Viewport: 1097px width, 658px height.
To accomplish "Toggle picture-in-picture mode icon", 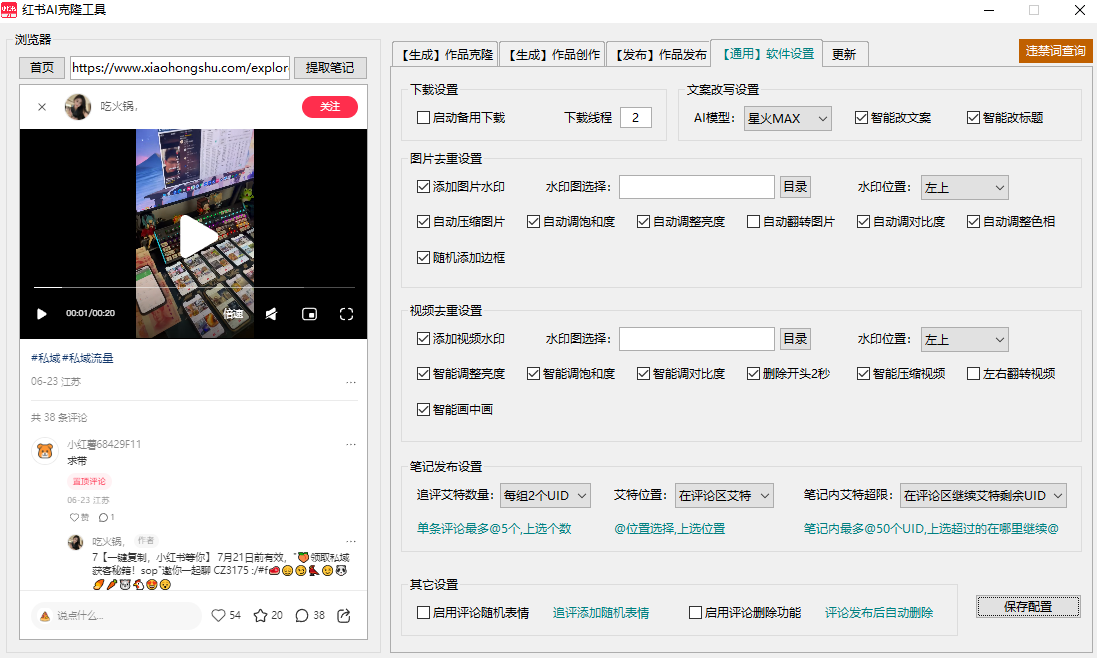I will click(x=309, y=314).
